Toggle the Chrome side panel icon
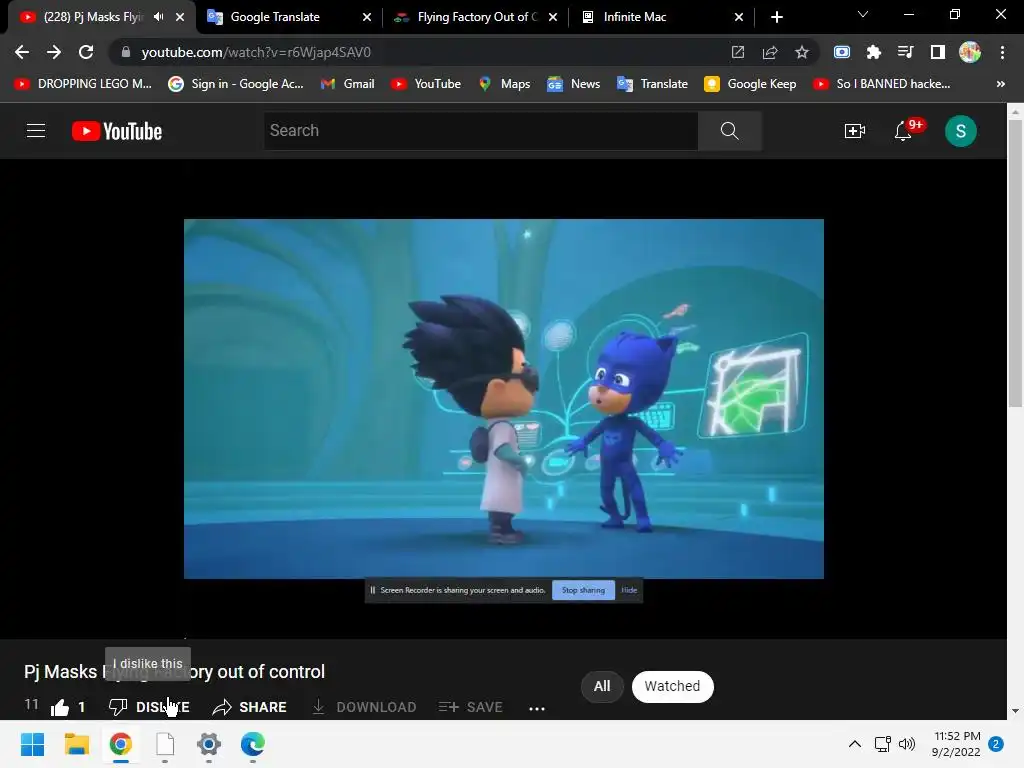Screen dimensions: 1024x768 point(938,52)
